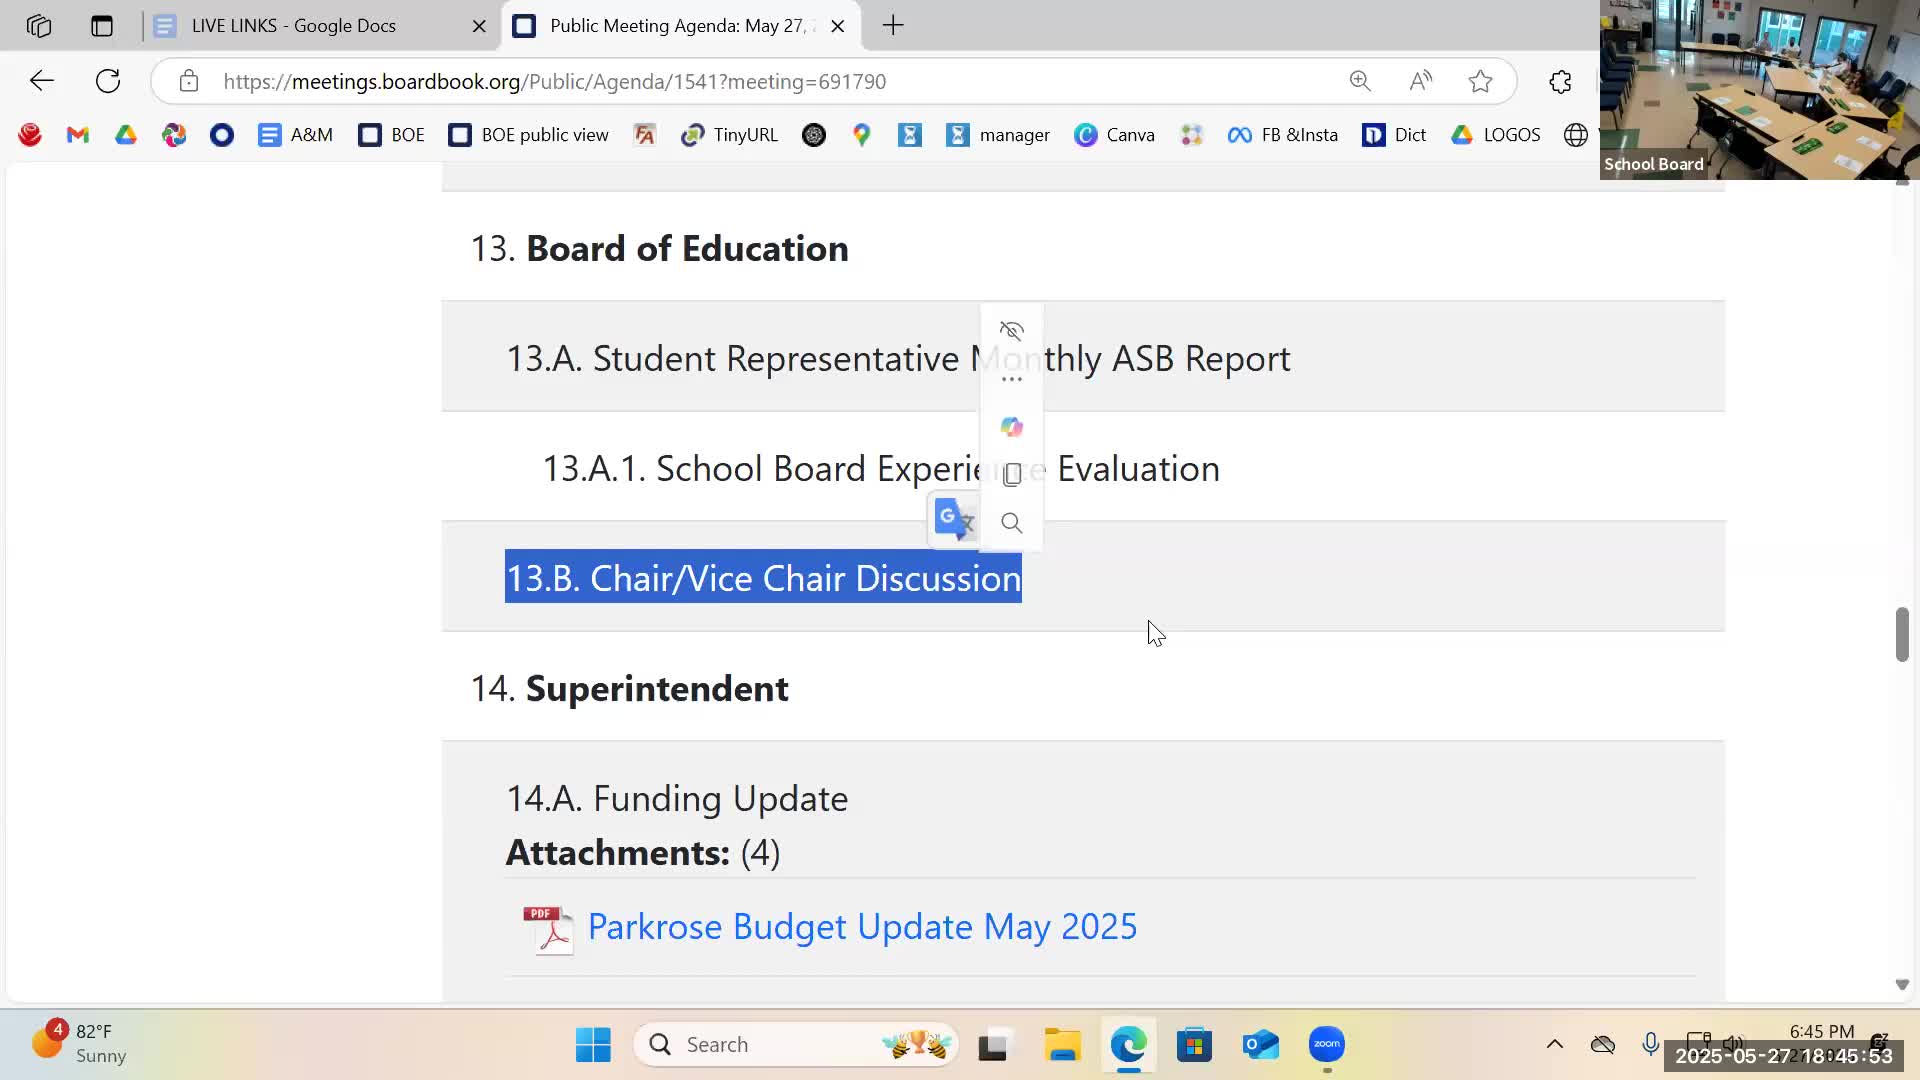Screen dimensions: 1920x1080
Task: Open Microsoft Store from the taskbar
Action: tap(1194, 1045)
